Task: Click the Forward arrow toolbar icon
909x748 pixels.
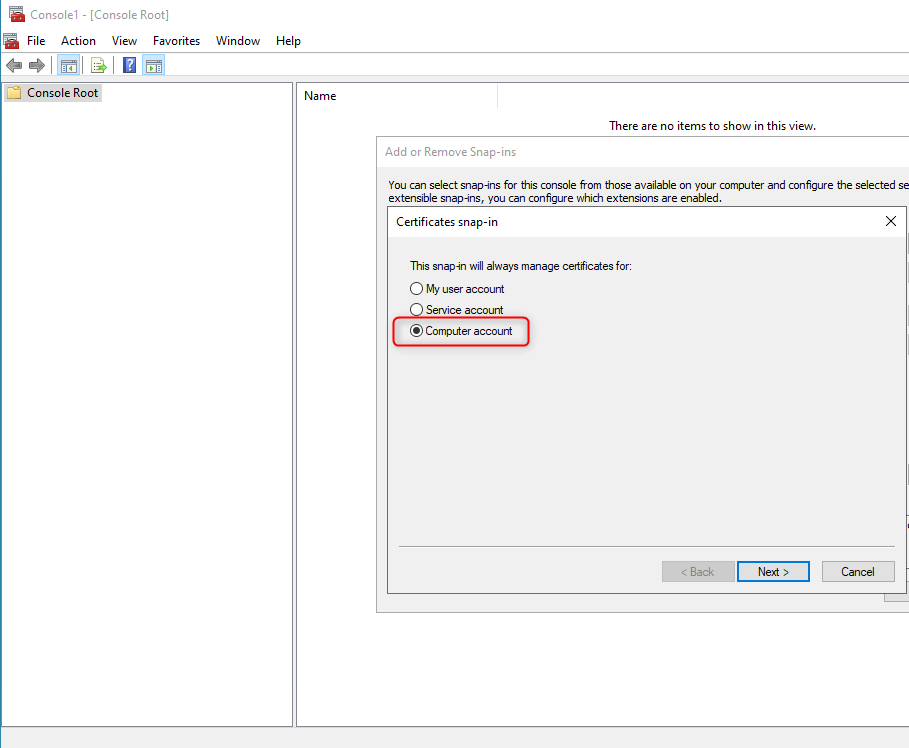Action: [37, 66]
